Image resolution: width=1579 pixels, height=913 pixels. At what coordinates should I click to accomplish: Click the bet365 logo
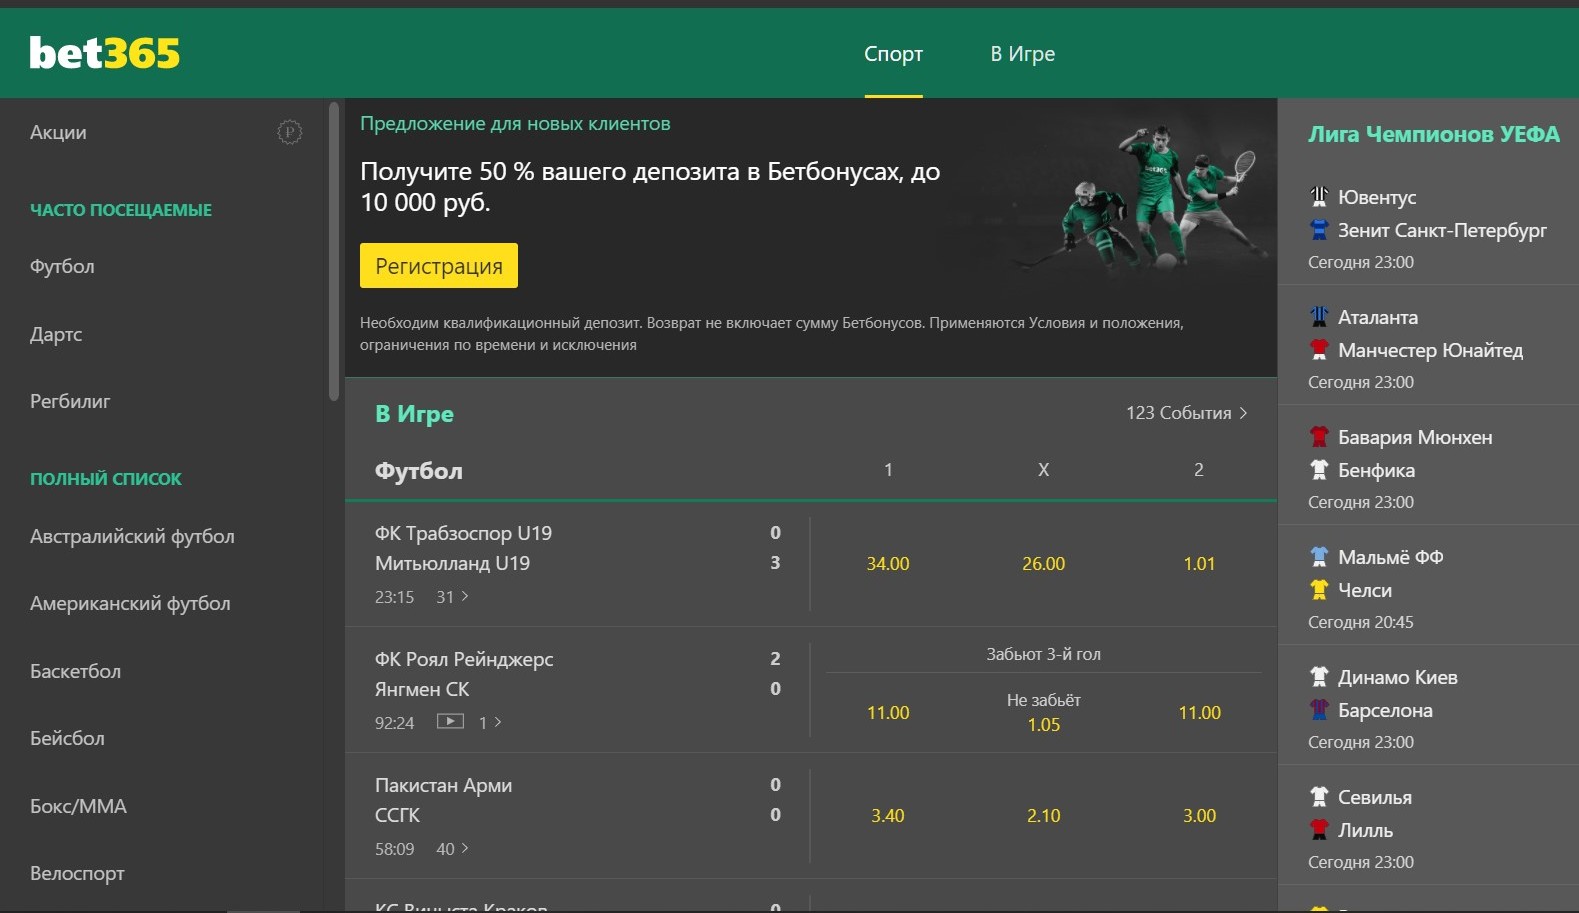pyautogui.click(x=105, y=53)
